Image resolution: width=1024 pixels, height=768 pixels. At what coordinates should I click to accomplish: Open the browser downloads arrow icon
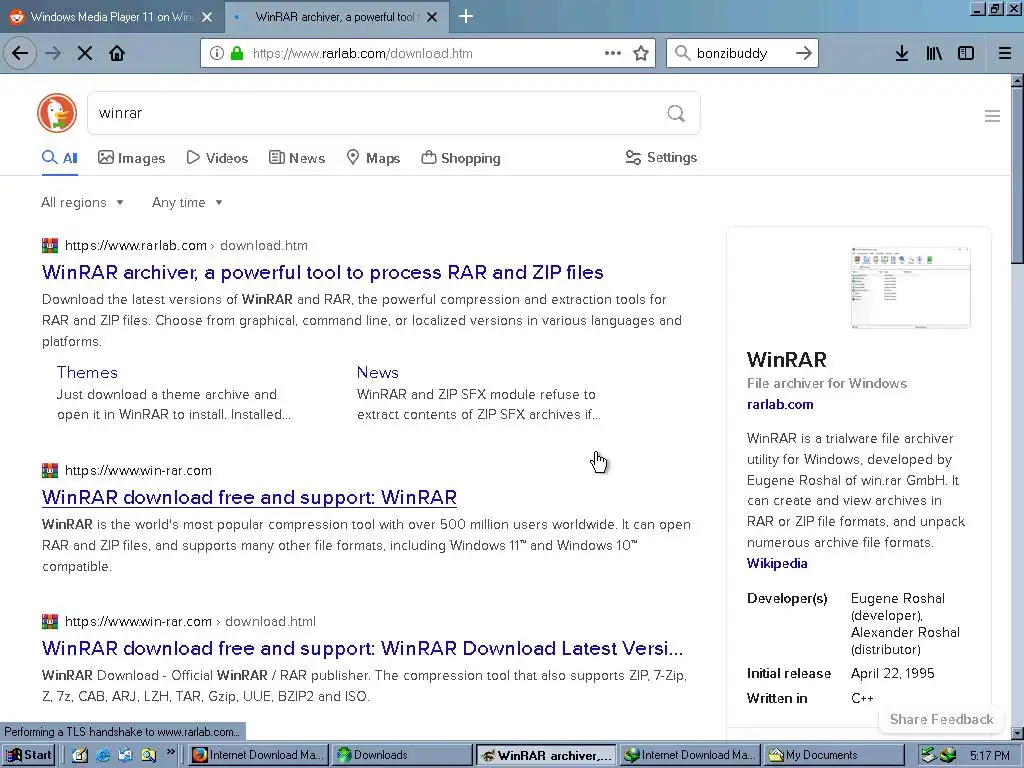click(901, 54)
